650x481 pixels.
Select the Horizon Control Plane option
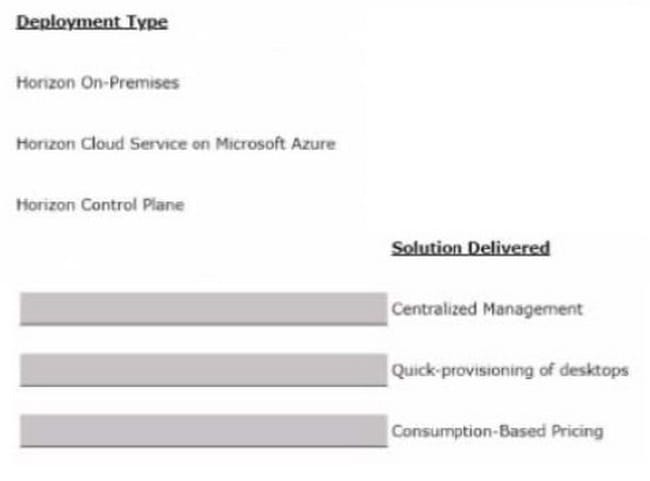pos(100,204)
